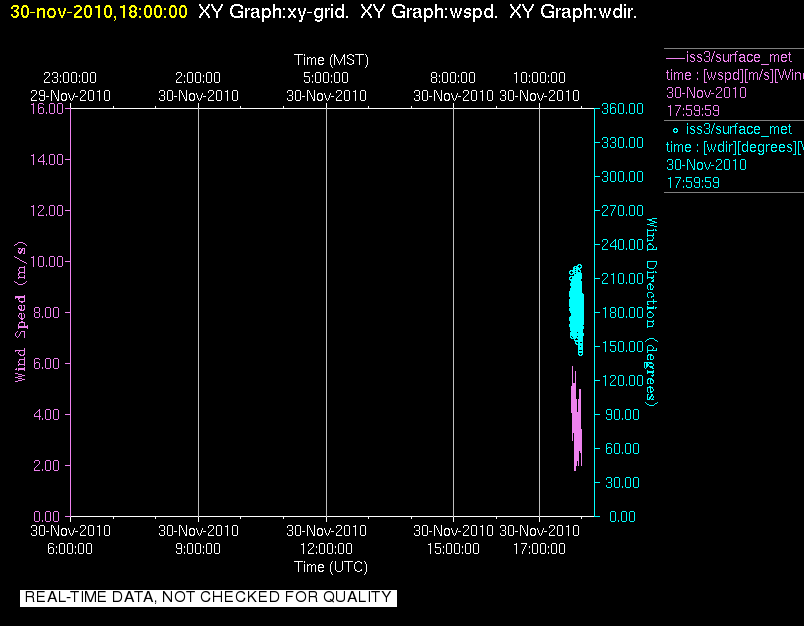Click the Time (UTC) axis label
Image resolution: width=804 pixels, height=626 pixels.
(331, 567)
